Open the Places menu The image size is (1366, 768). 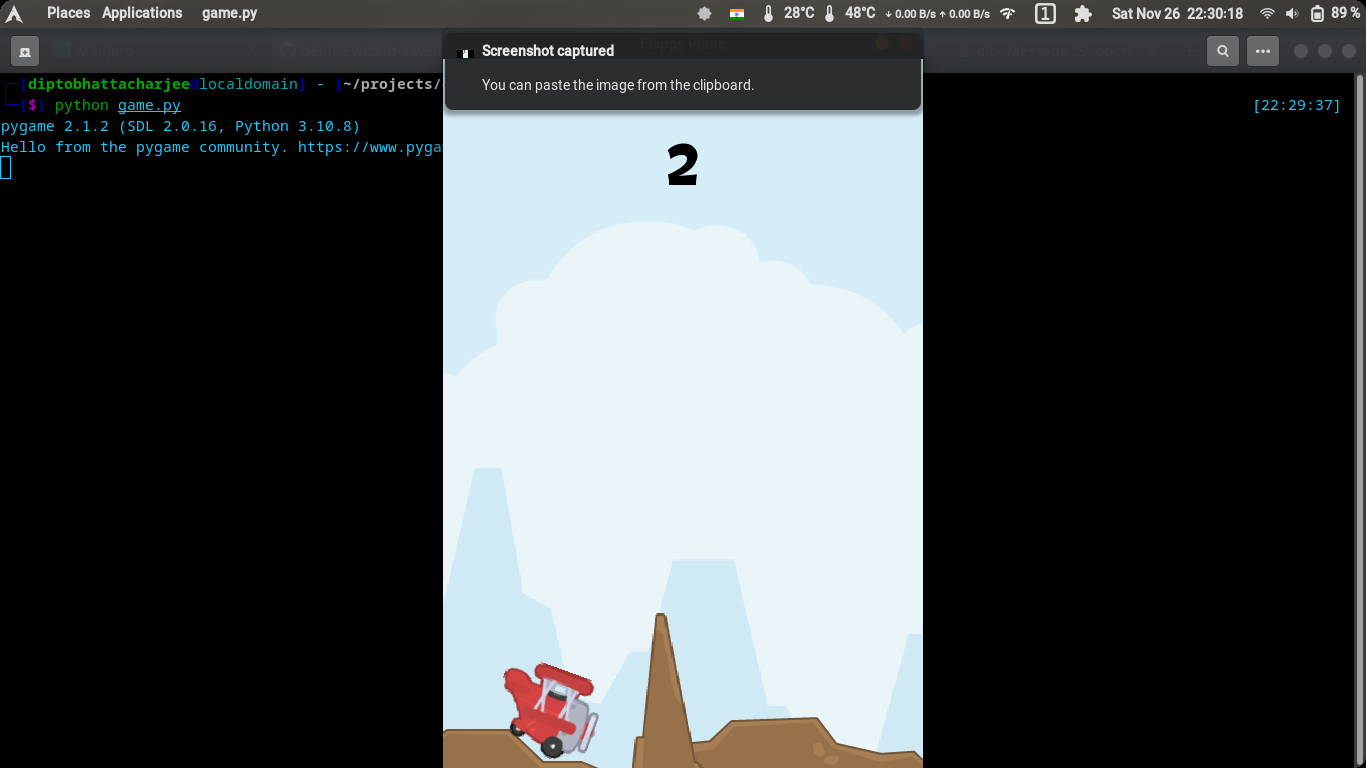coord(68,13)
